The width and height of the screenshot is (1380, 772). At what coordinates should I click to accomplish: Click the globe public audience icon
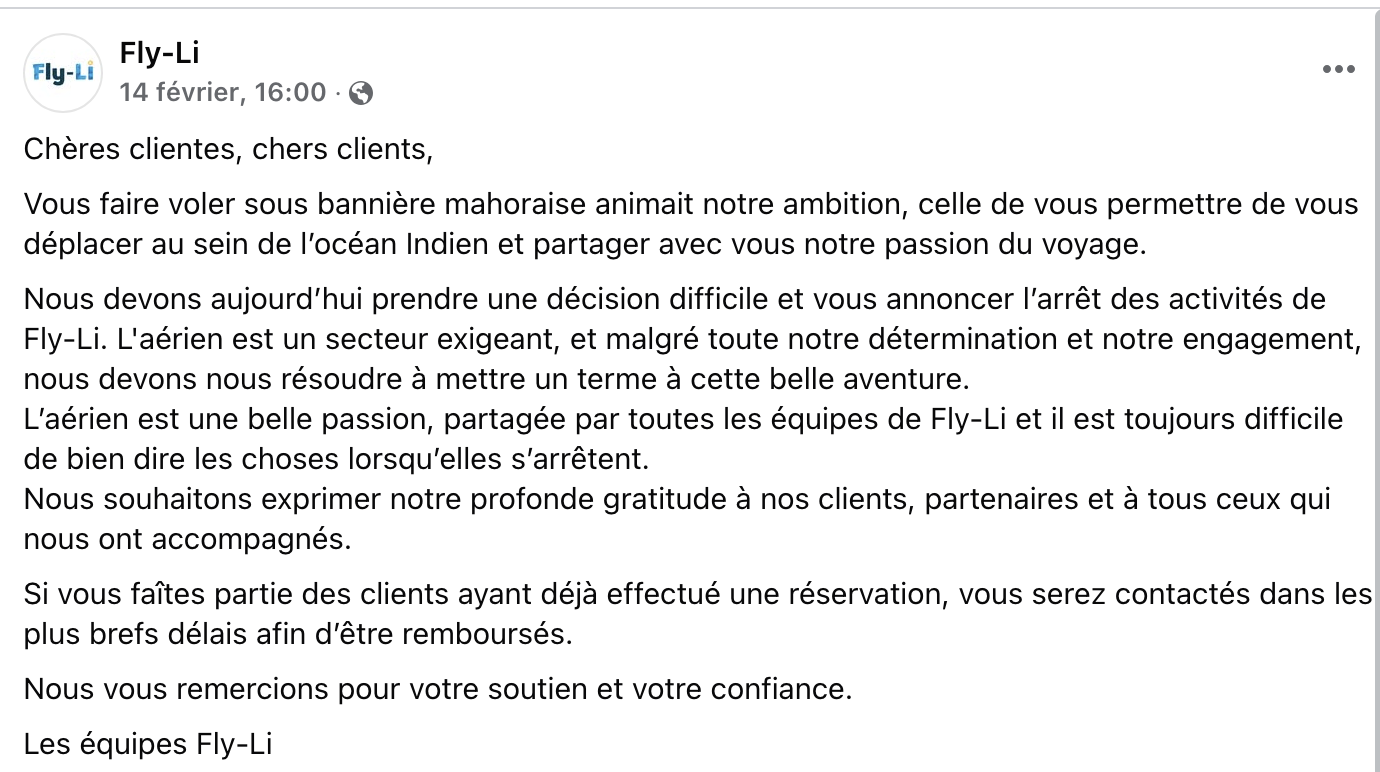pos(361,93)
